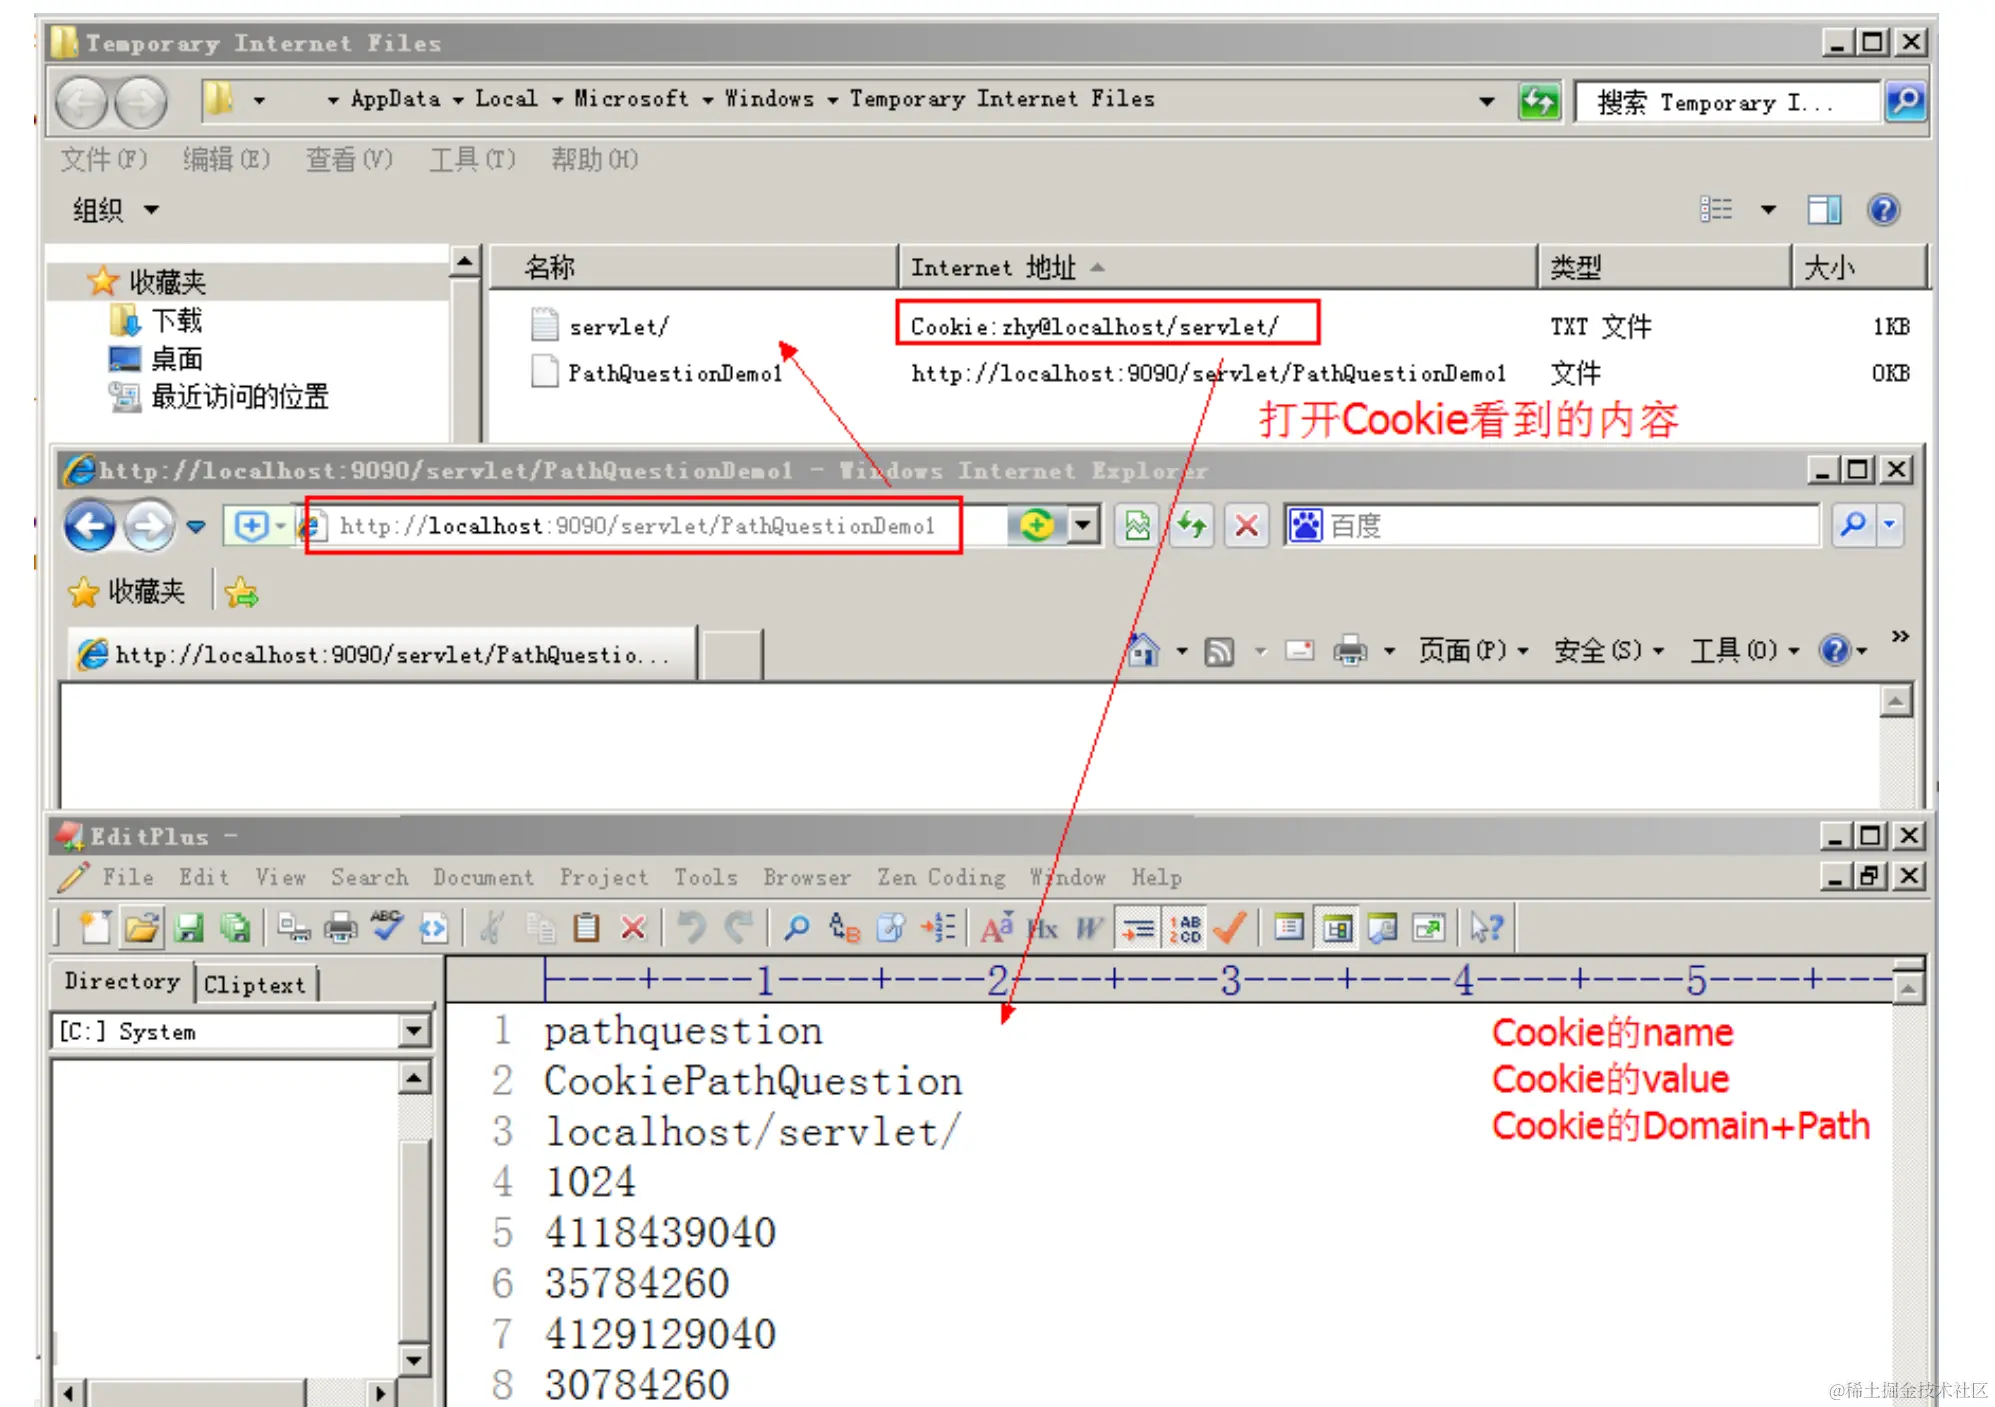
Task: Switch to the Cliptext tab
Action: [254, 985]
